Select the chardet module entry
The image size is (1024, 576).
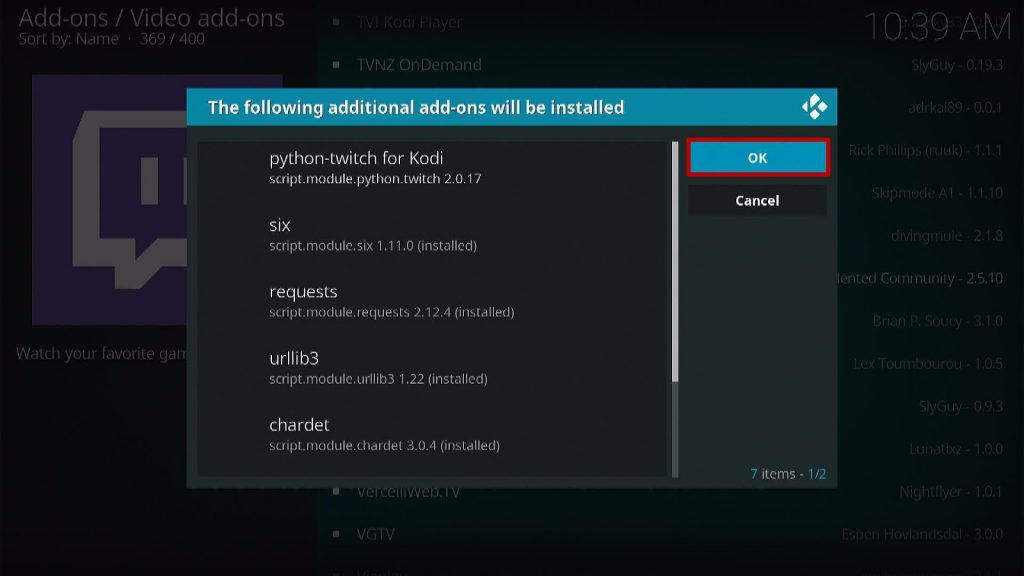(432, 434)
